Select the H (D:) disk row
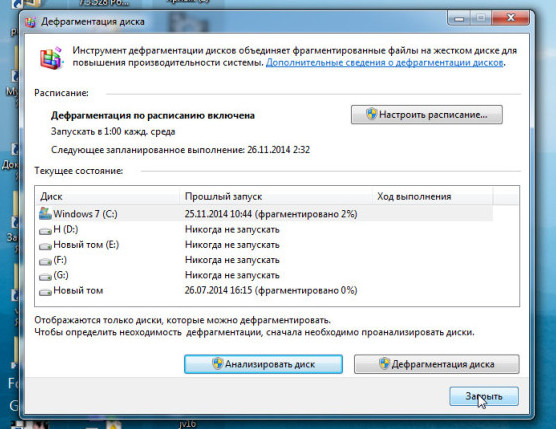The height and width of the screenshot is (429, 556). tap(264, 229)
